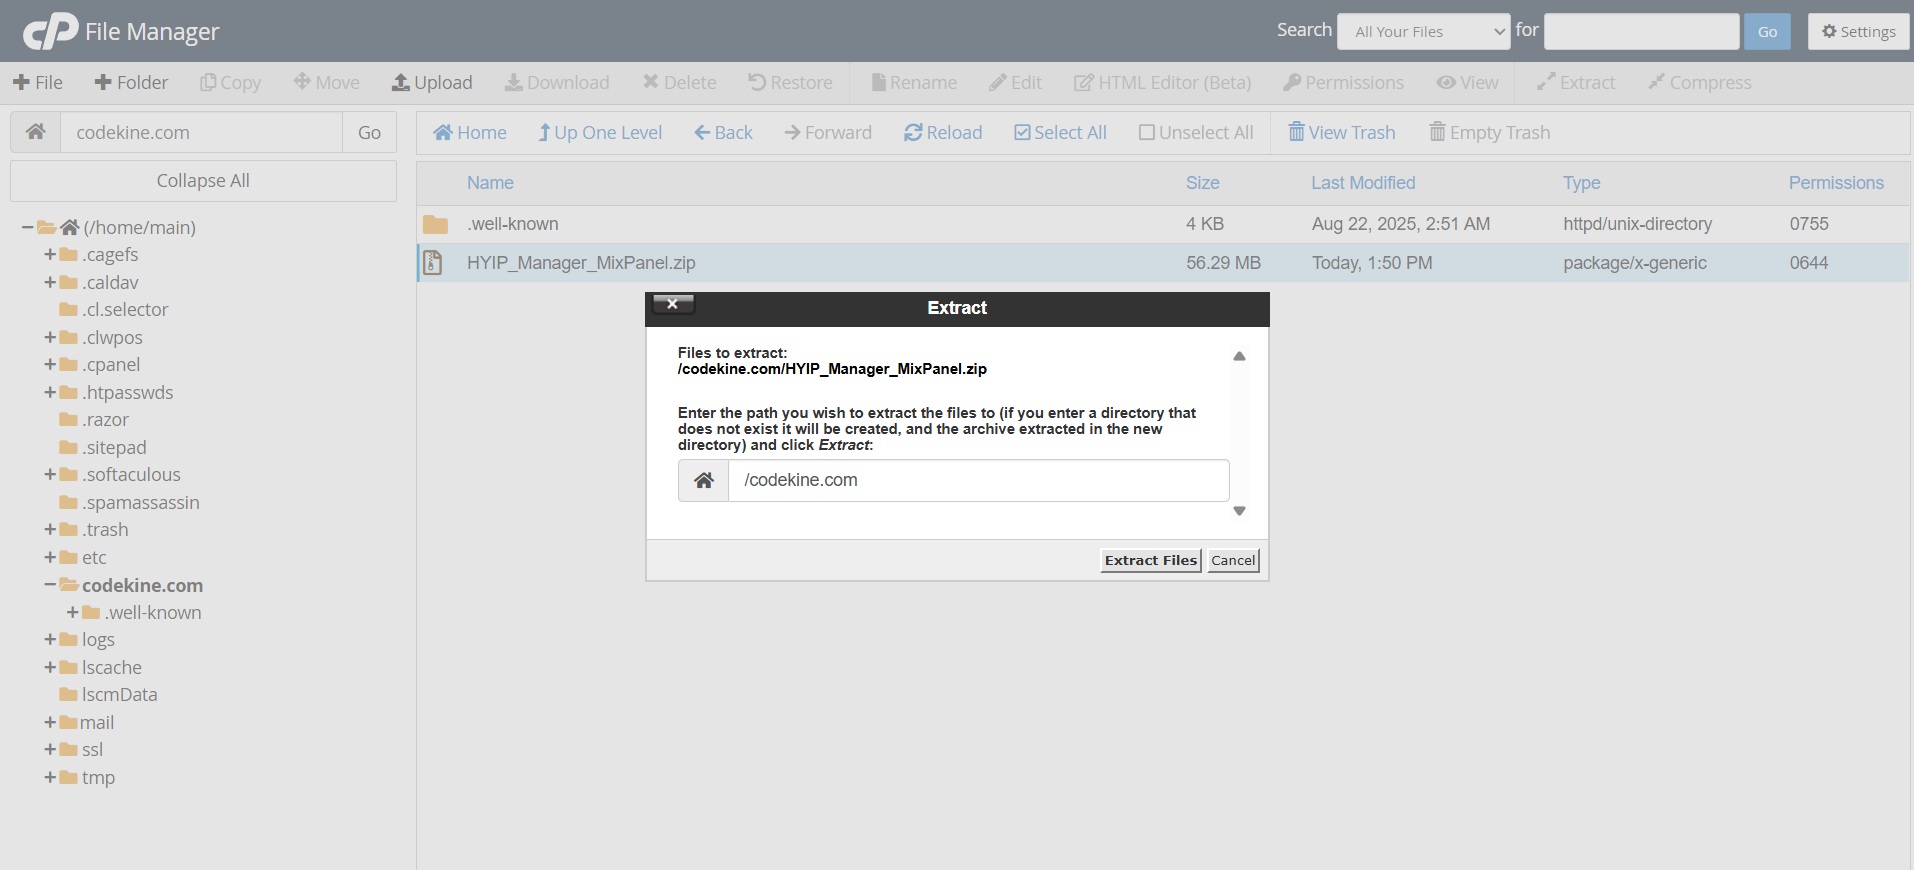Expand the .softaculous folder node
The width and height of the screenshot is (1914, 870).
click(50, 475)
